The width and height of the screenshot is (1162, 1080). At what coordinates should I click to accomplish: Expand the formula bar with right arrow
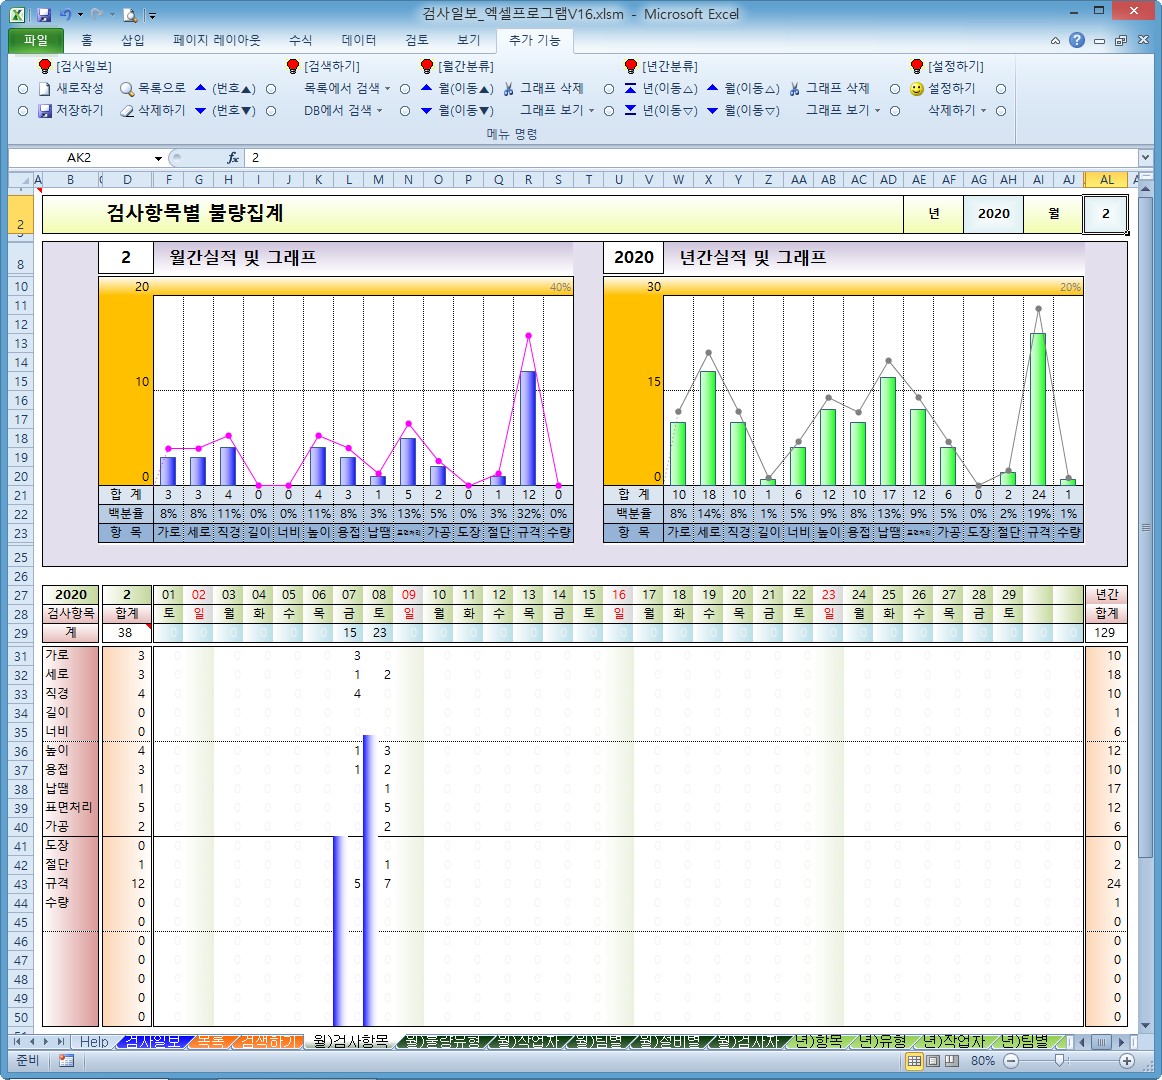coord(1146,158)
